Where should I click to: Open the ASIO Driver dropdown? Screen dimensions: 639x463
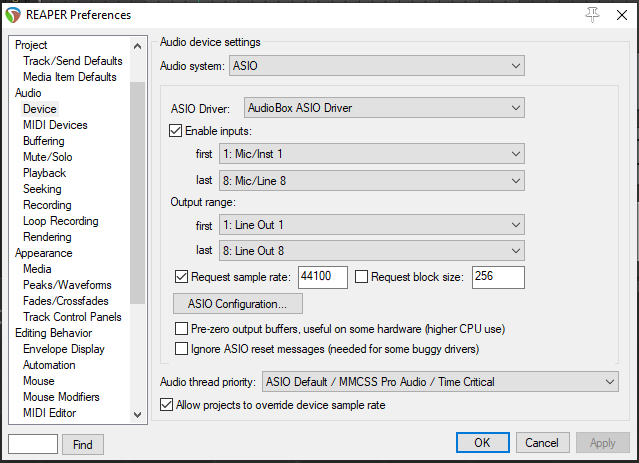click(384, 108)
